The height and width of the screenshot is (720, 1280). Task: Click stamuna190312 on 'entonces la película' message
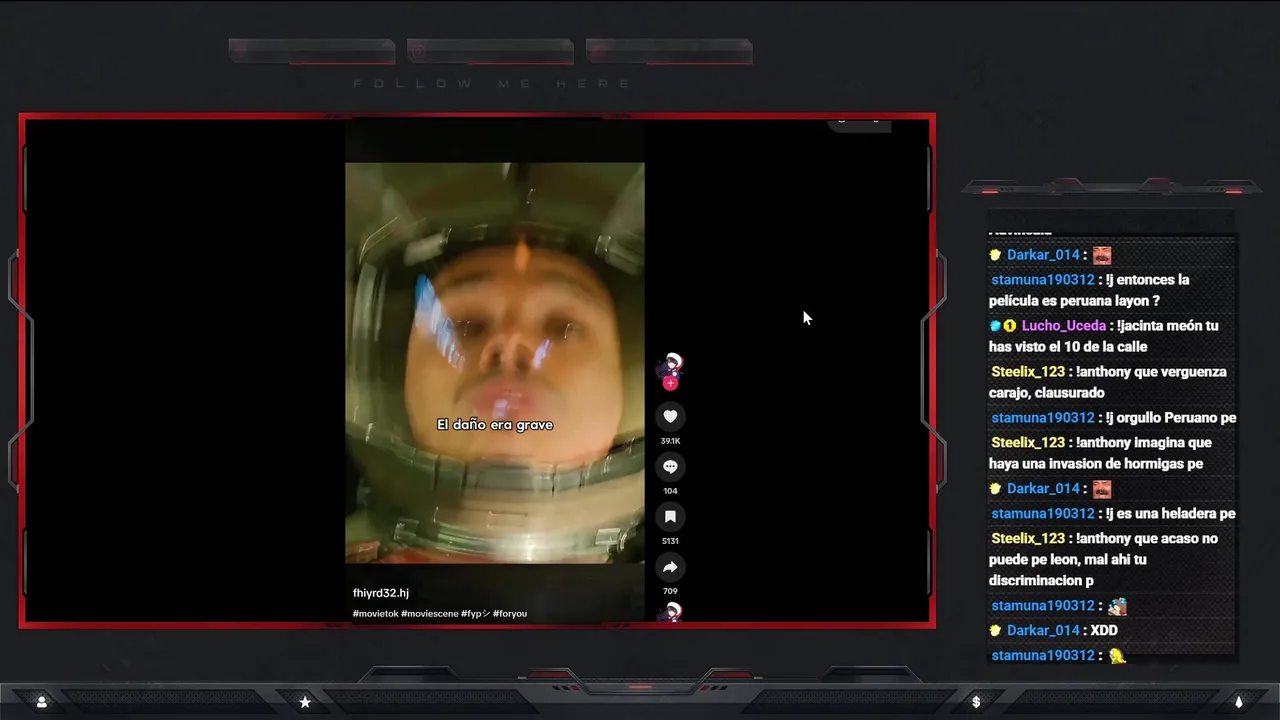[x=1043, y=280]
